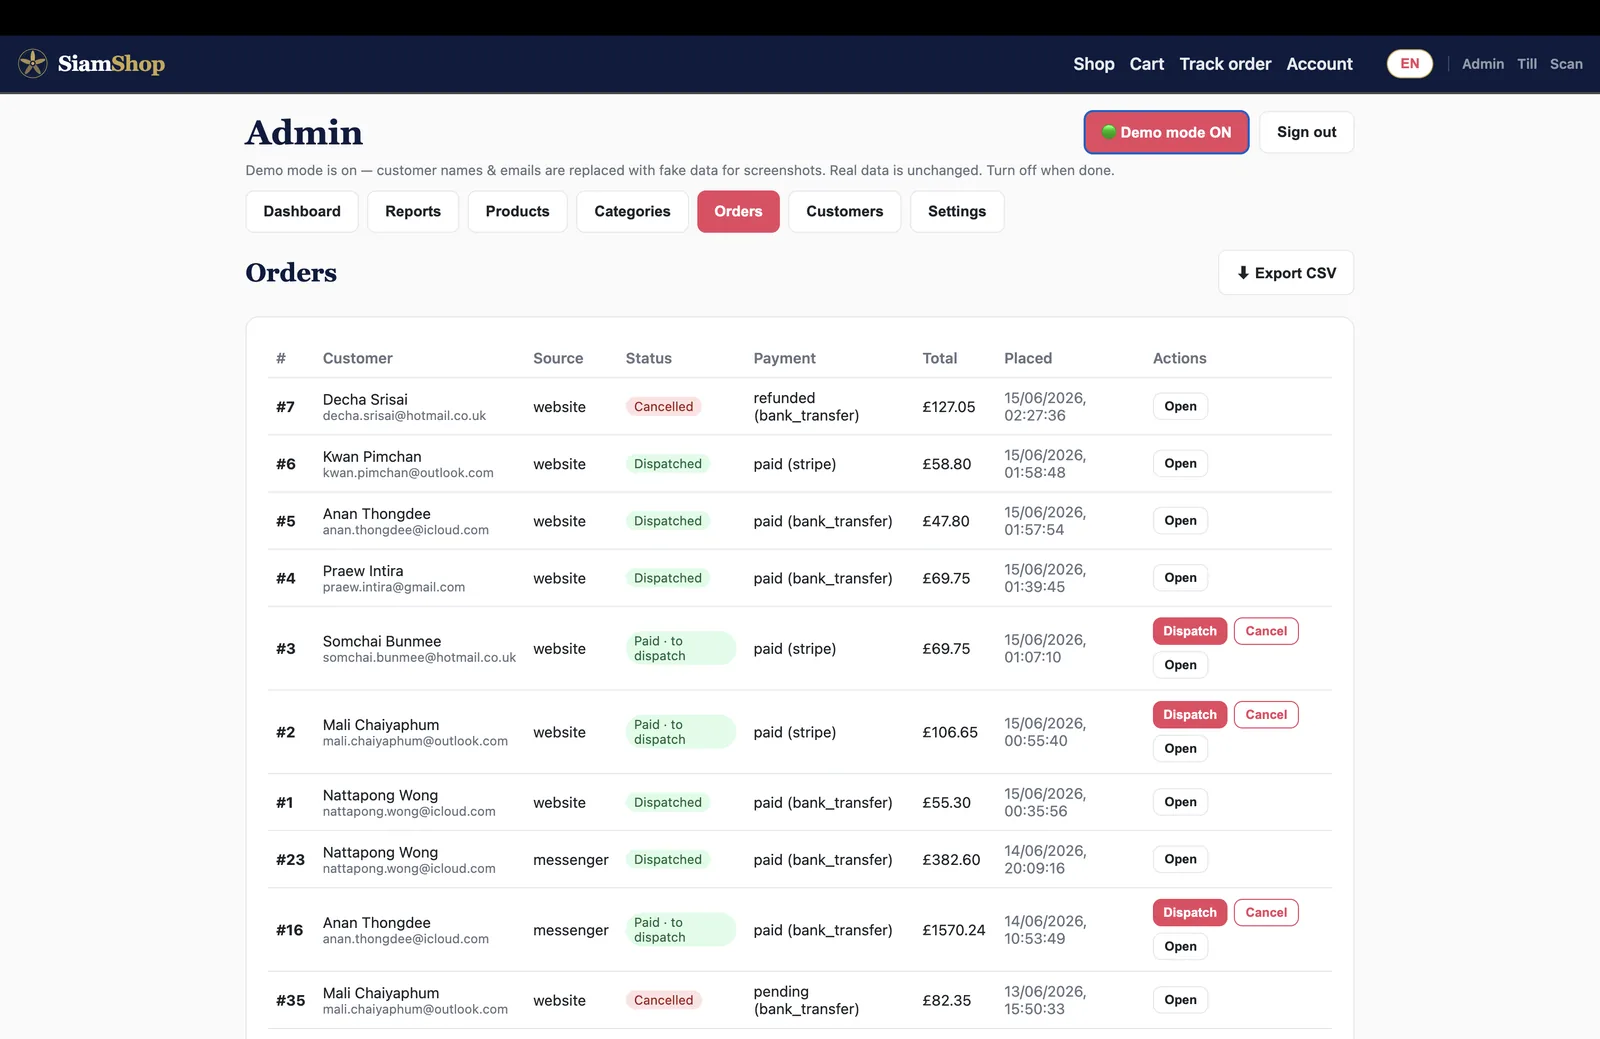This screenshot has width=1600, height=1039.
Task: Click 'pending (bank_transfer)' payment cell
Action: click(x=806, y=1000)
